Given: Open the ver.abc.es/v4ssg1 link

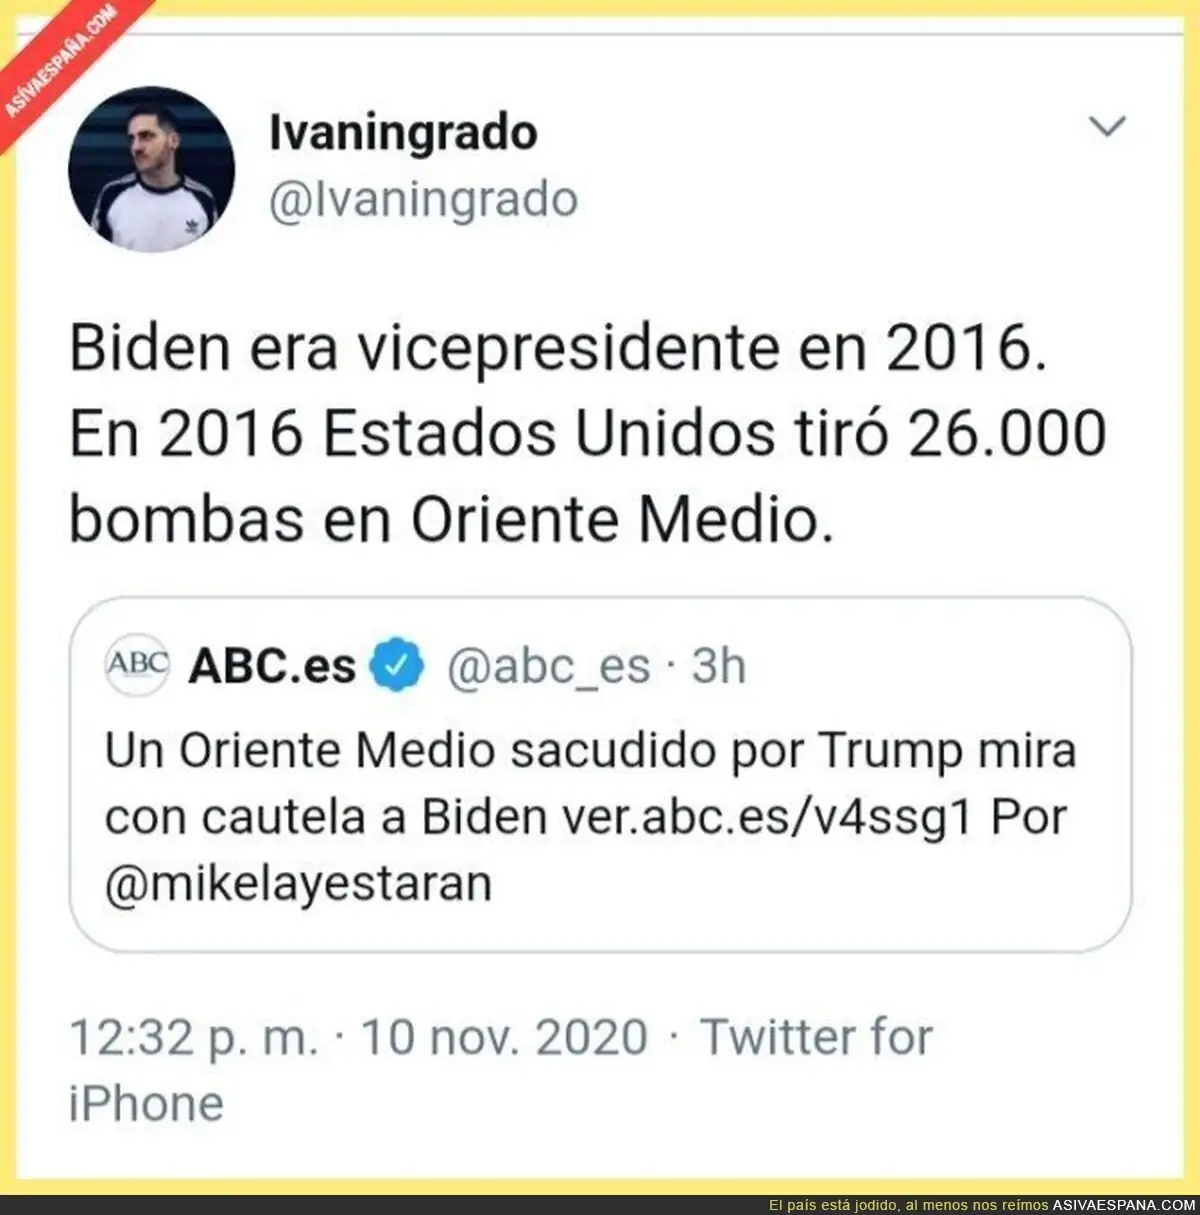Looking at the screenshot, I should 767,817.
